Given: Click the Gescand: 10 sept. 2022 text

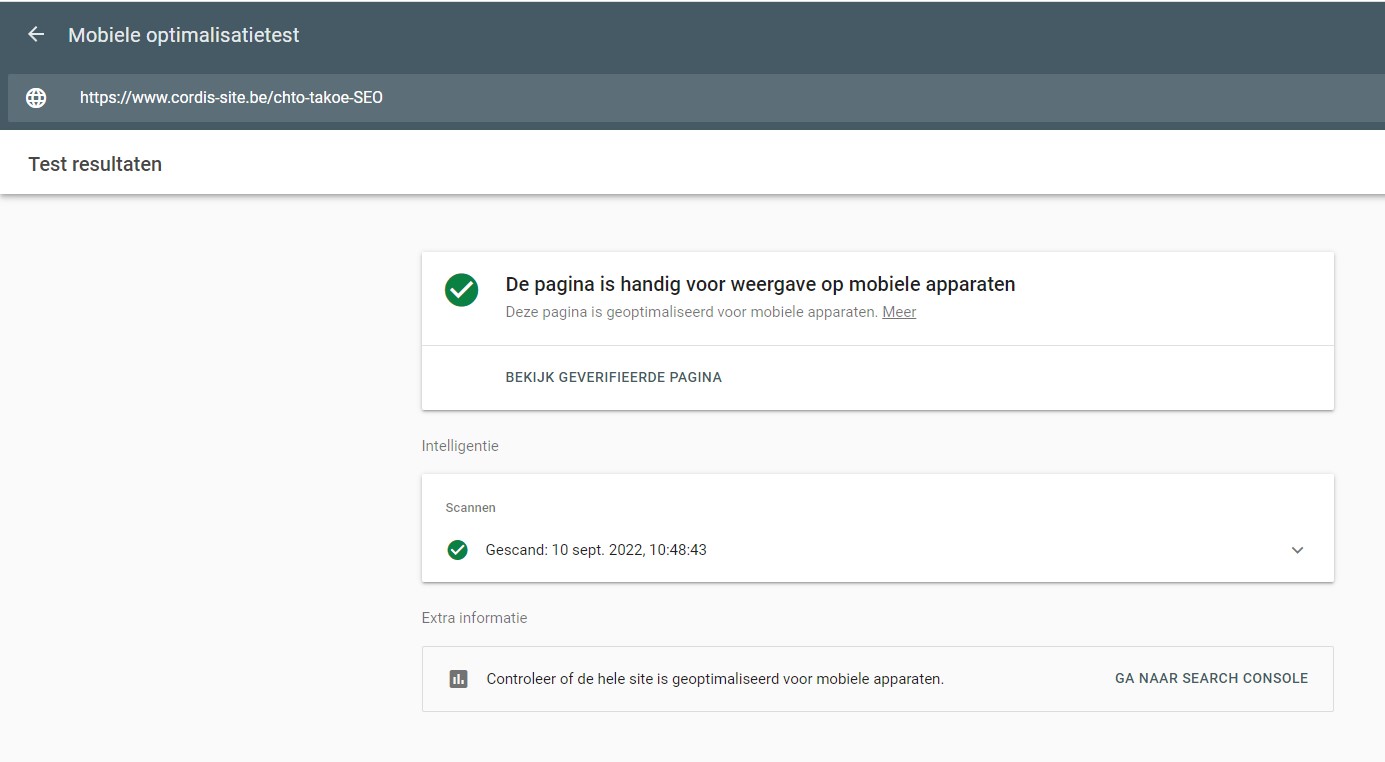Looking at the screenshot, I should click(596, 550).
